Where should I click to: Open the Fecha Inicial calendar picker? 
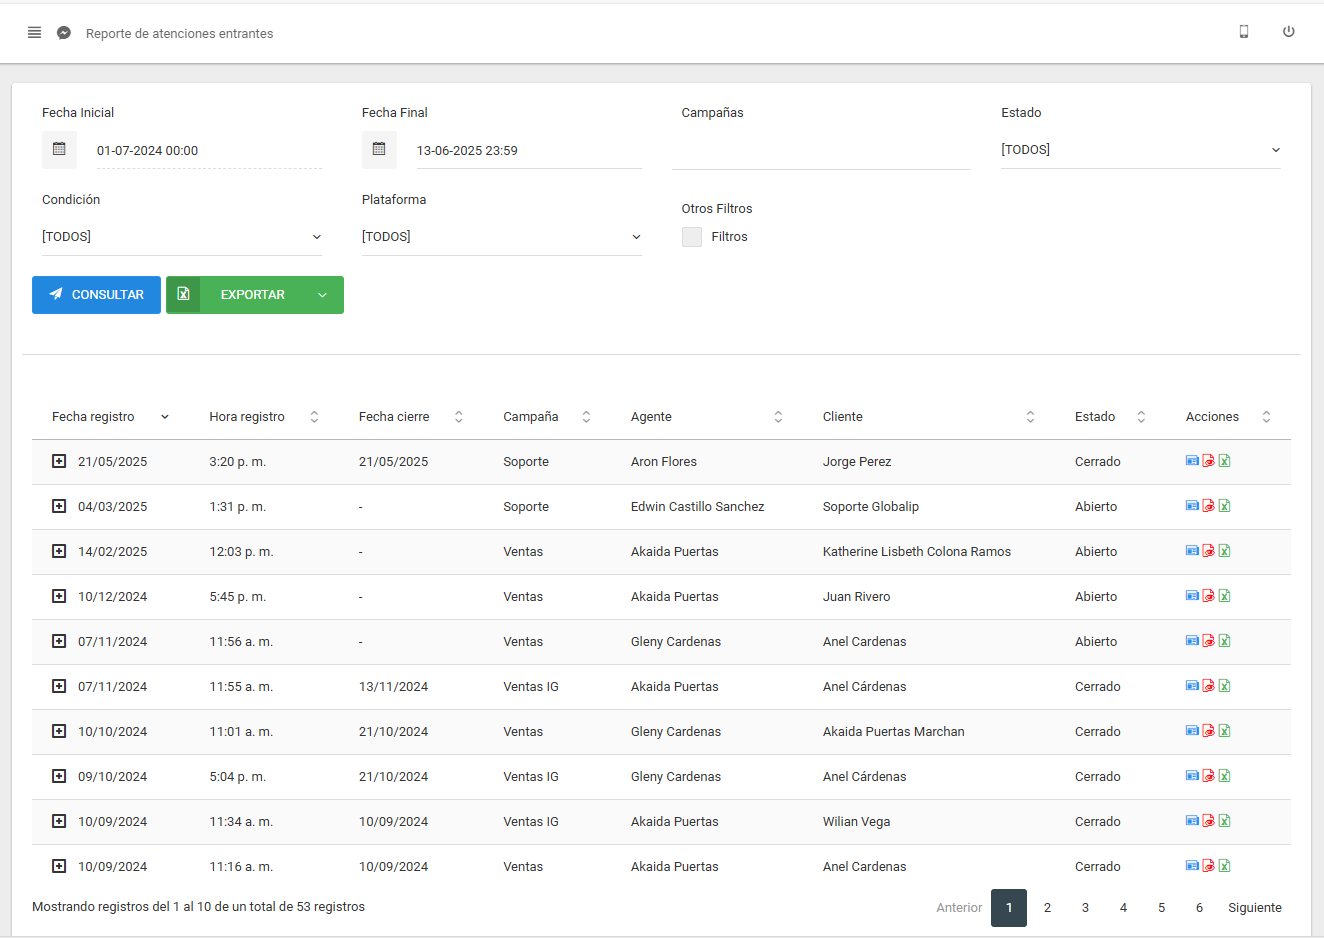point(59,150)
